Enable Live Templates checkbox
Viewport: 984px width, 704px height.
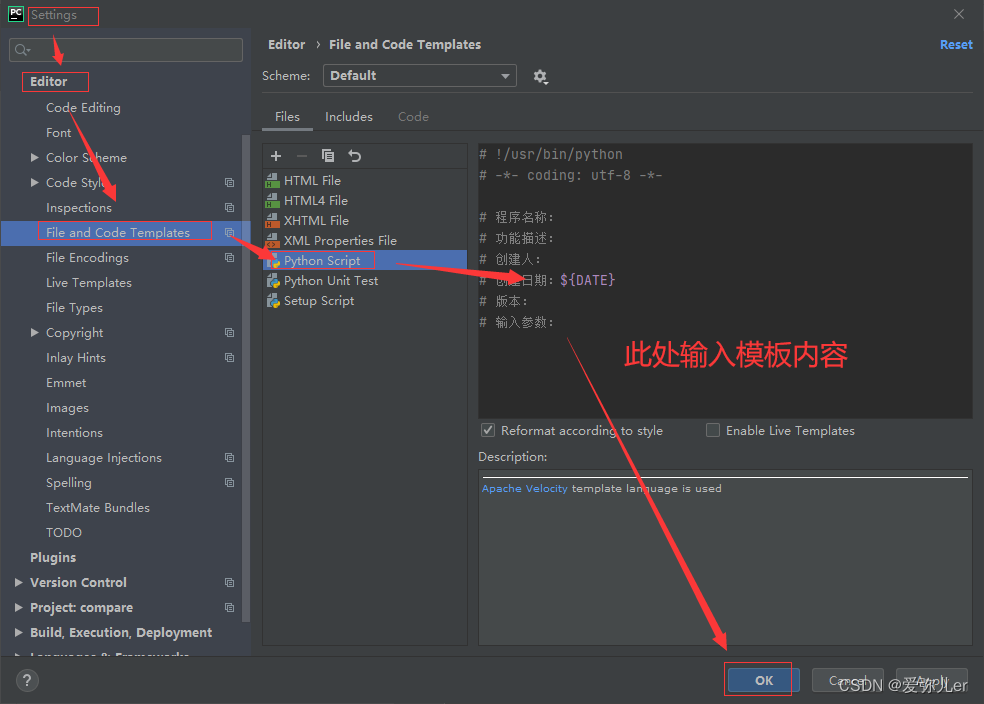coord(713,430)
